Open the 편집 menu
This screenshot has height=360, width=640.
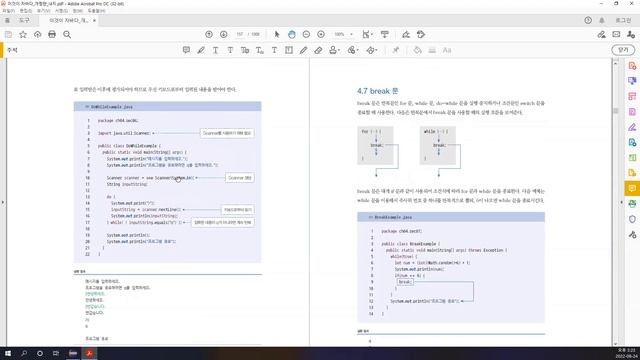coord(26,11)
